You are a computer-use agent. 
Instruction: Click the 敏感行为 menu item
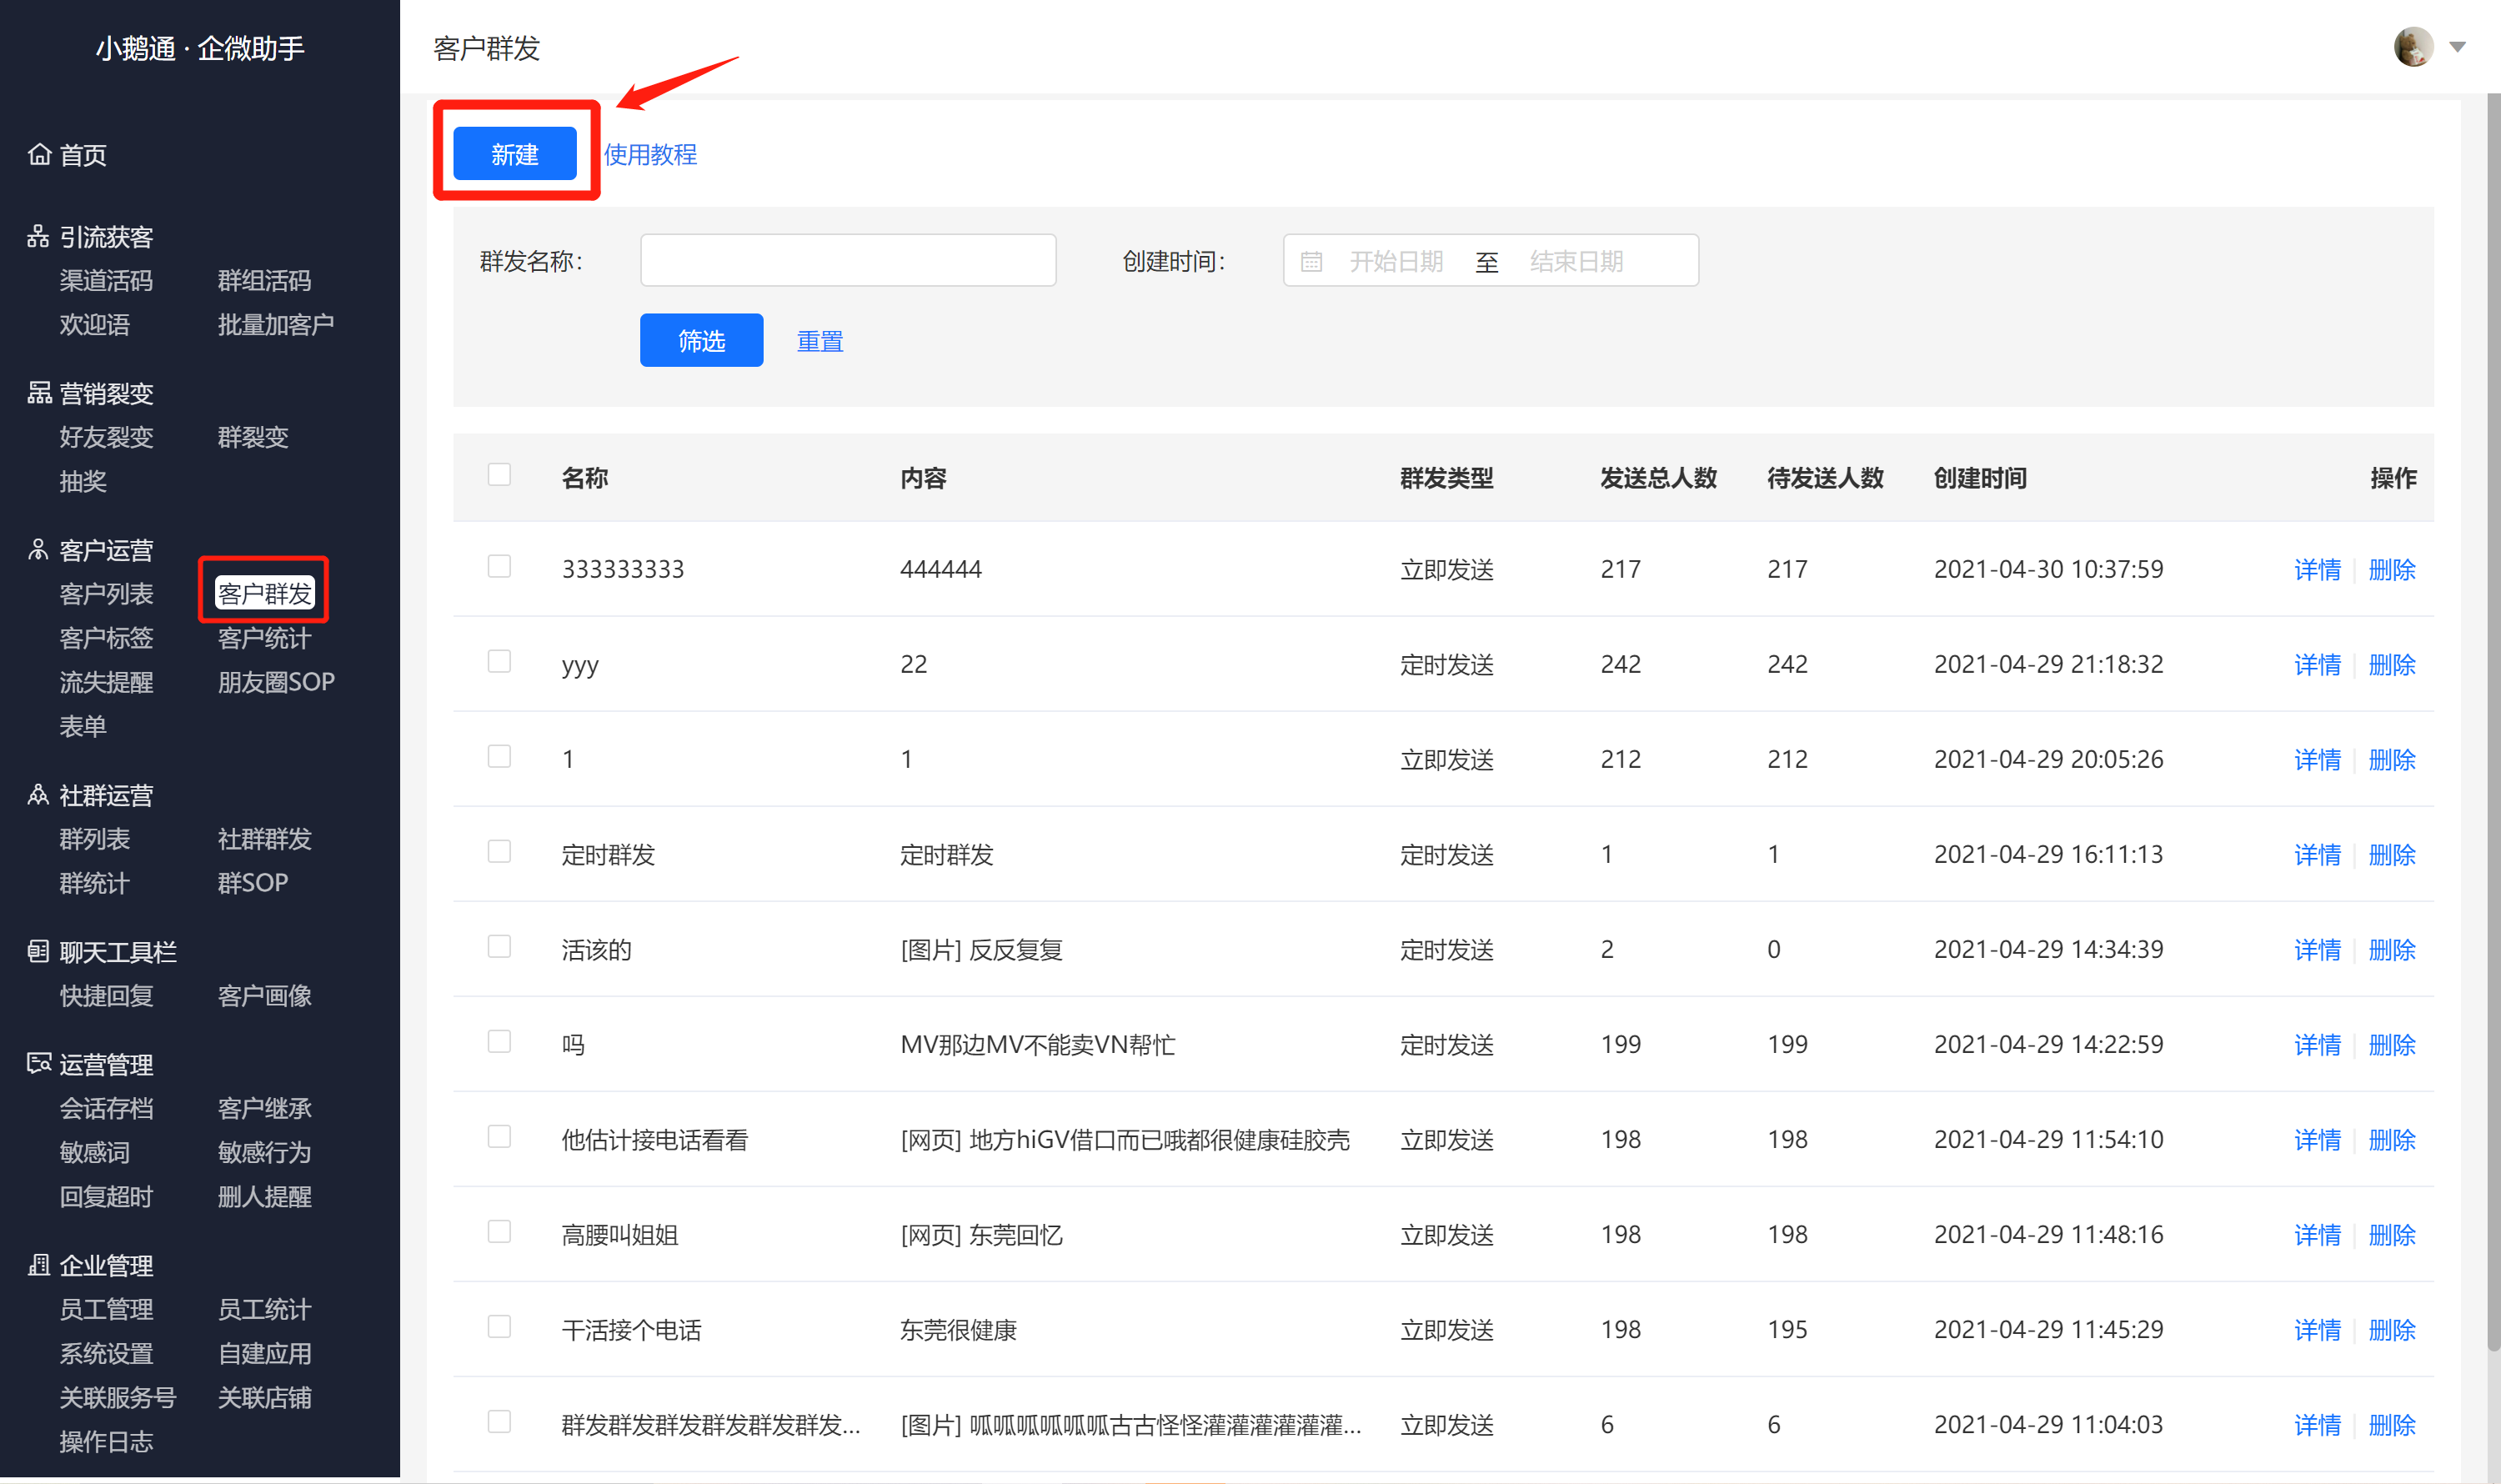(265, 1152)
